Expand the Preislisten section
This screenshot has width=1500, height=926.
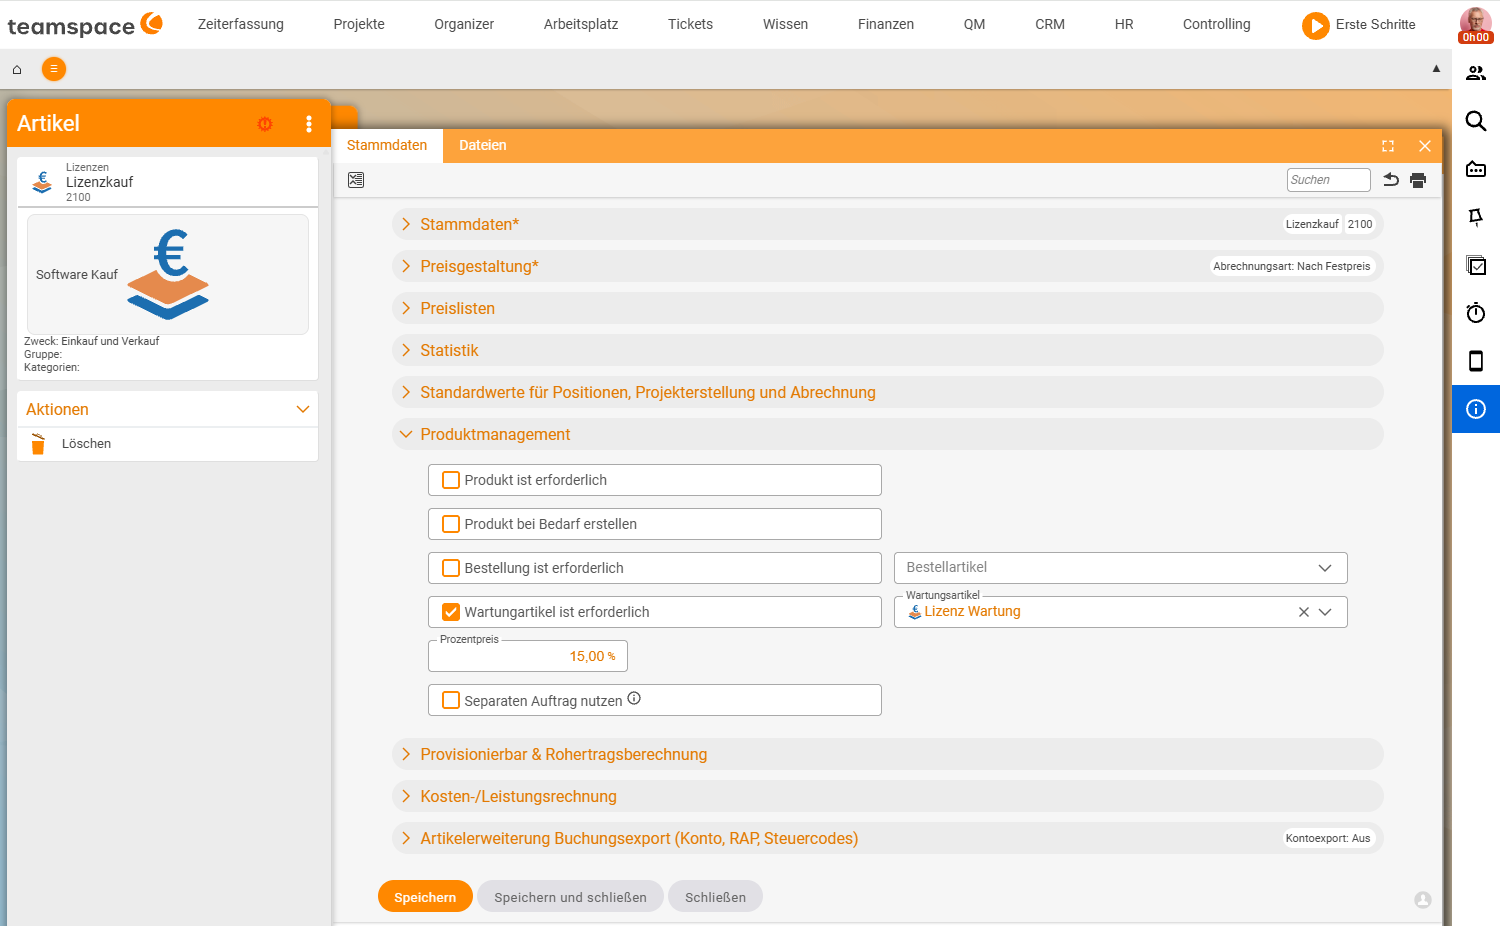pos(888,308)
